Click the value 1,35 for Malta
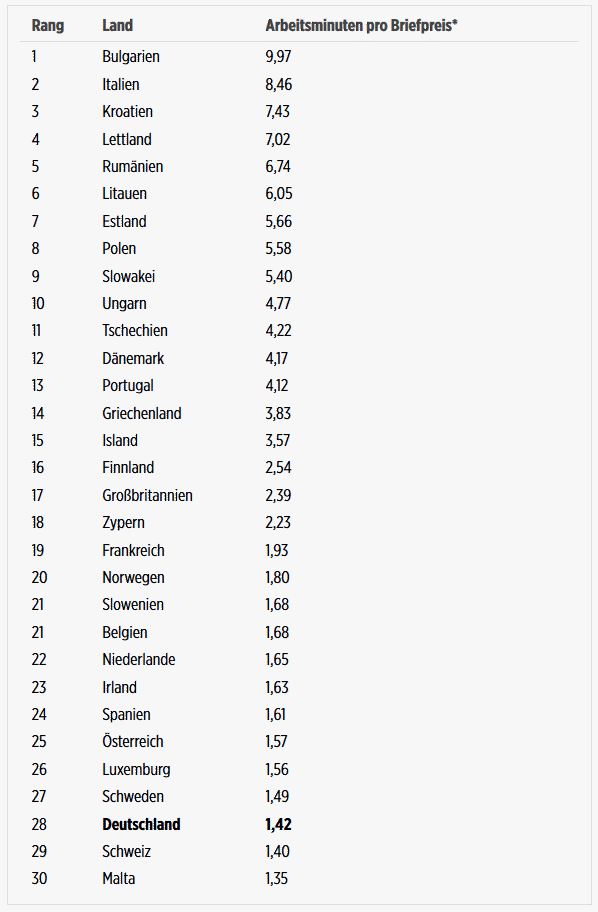This screenshot has height=912, width=598. click(277, 879)
